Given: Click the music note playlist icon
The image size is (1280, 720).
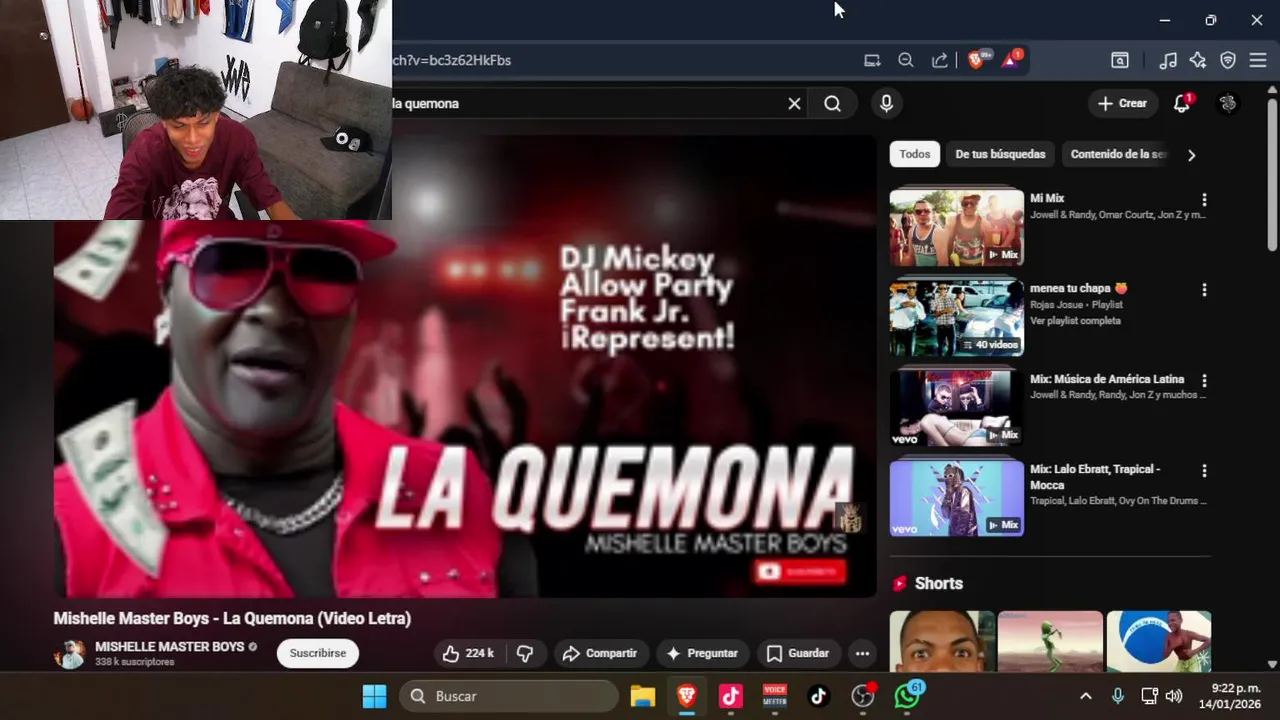Looking at the screenshot, I should (1168, 60).
